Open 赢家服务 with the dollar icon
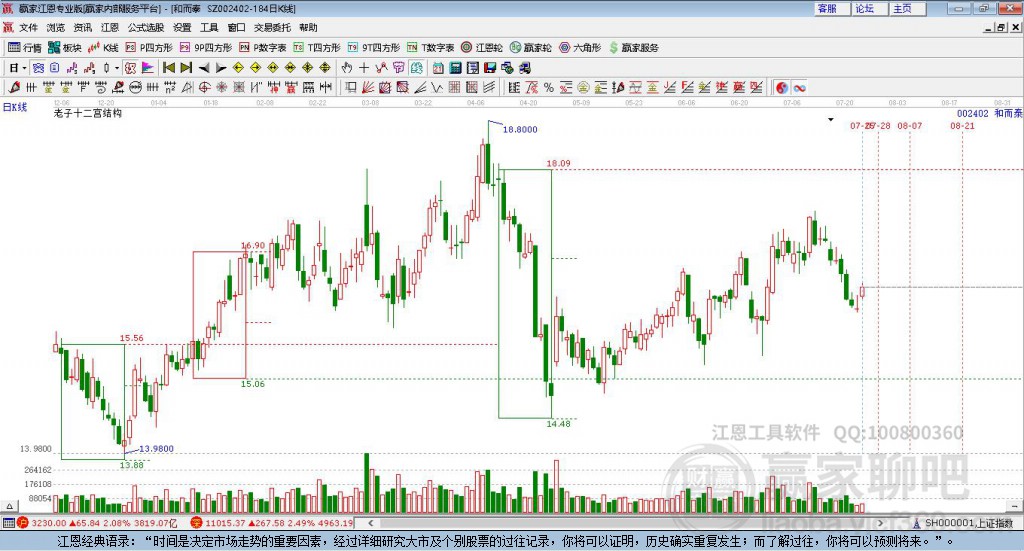1024x551 pixels. point(633,48)
